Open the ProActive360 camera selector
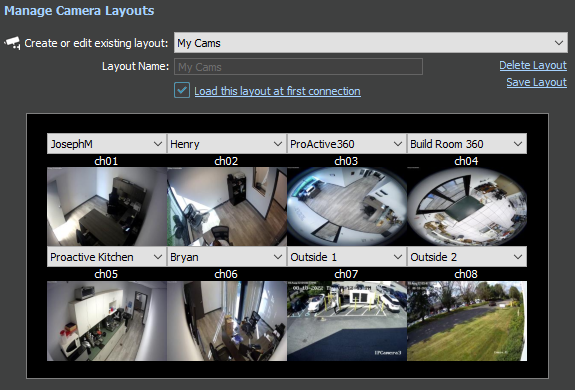The height and width of the screenshot is (390, 575). (x=347, y=144)
